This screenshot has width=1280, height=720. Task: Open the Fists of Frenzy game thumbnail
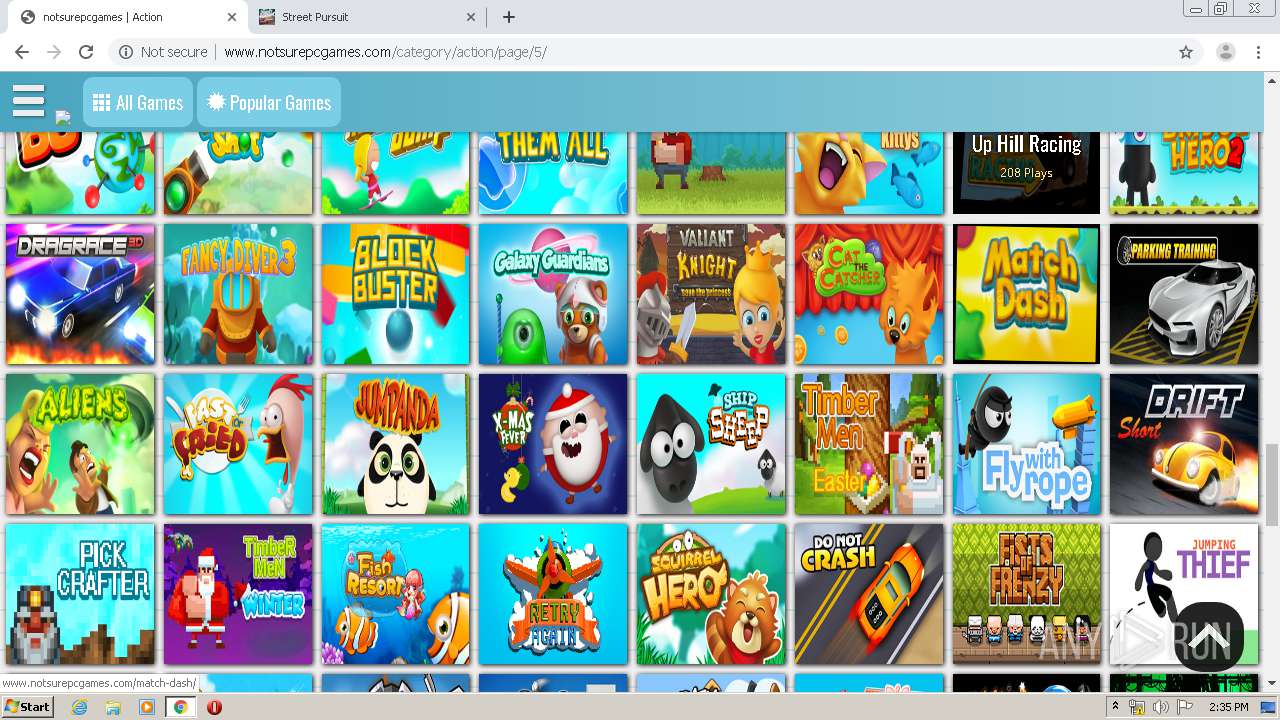click(x=1026, y=594)
